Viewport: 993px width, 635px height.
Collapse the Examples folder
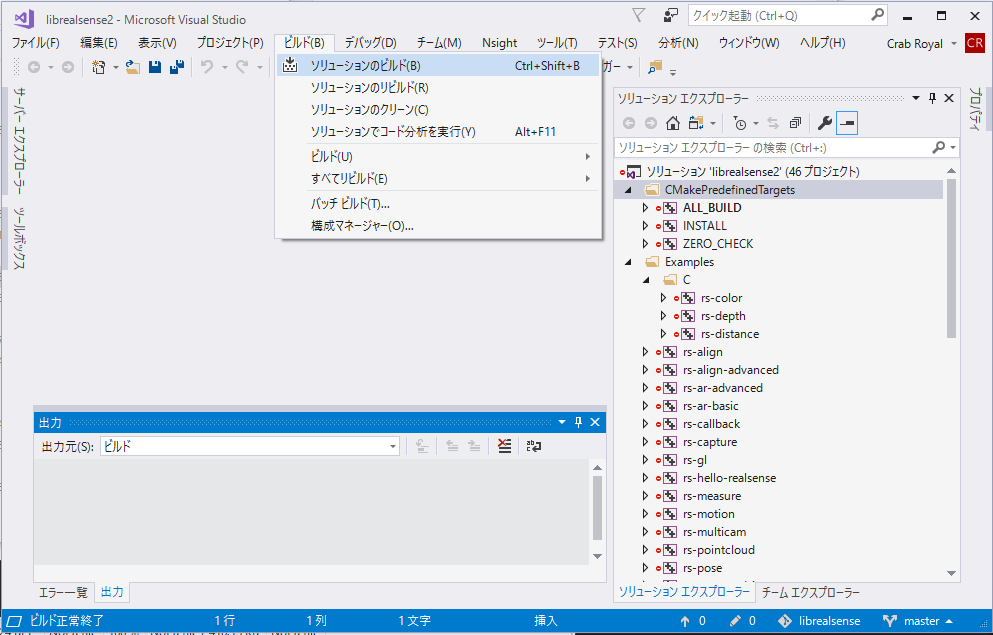tap(628, 262)
